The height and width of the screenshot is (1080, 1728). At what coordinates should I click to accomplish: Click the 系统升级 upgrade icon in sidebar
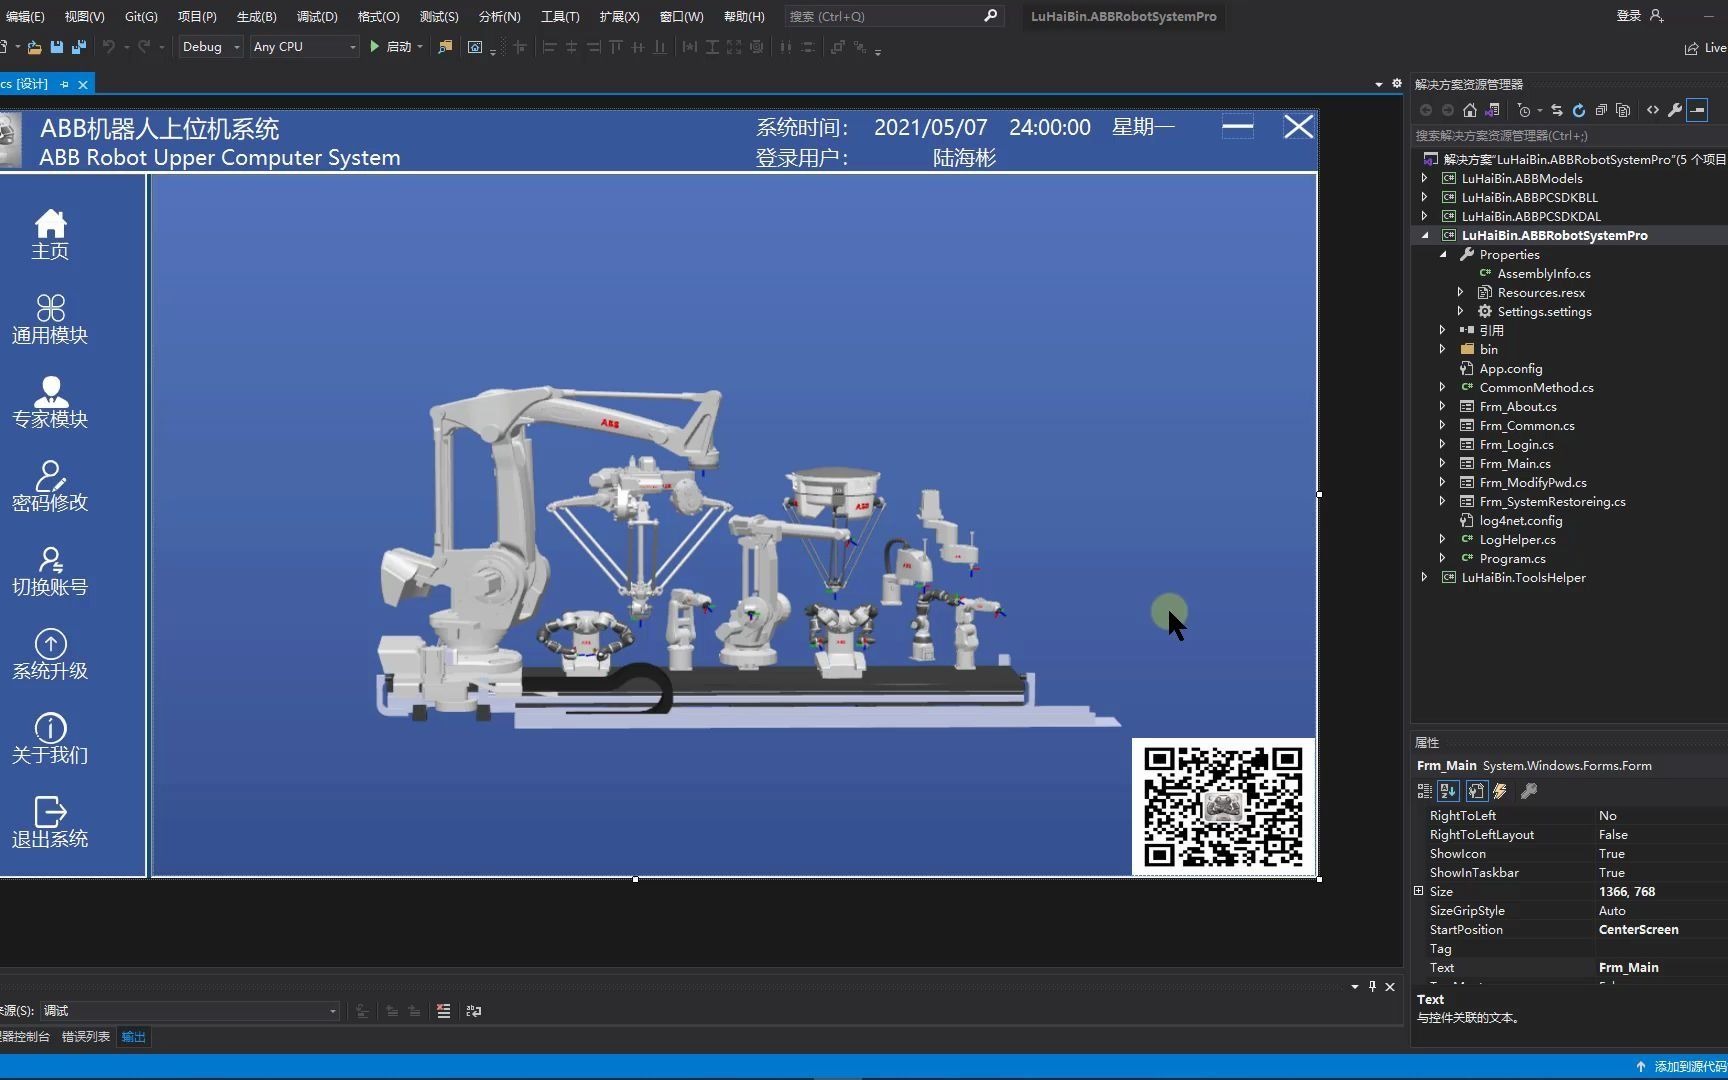50,645
